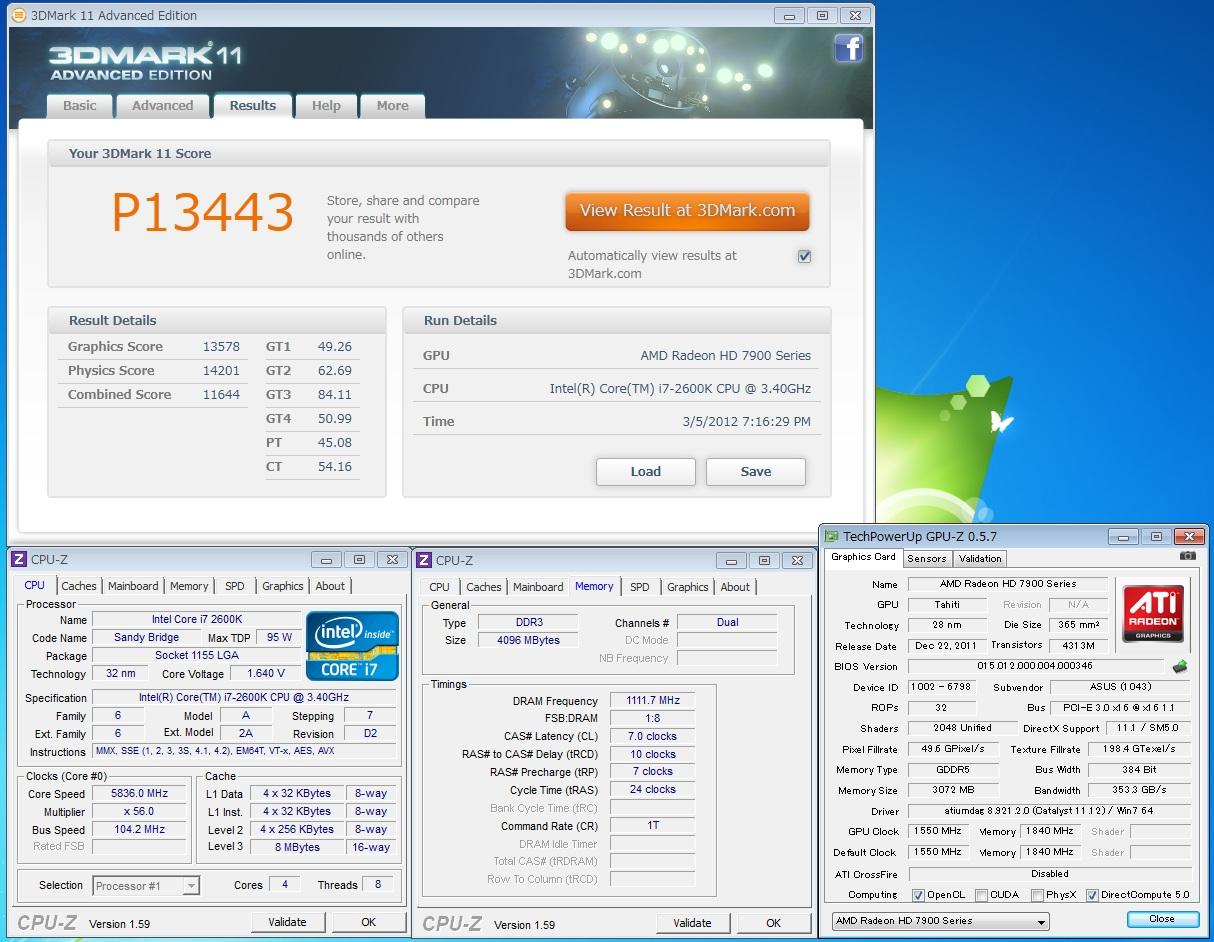Click the 3DMark 11 title bar icon
This screenshot has width=1214, height=942.
click(18, 15)
